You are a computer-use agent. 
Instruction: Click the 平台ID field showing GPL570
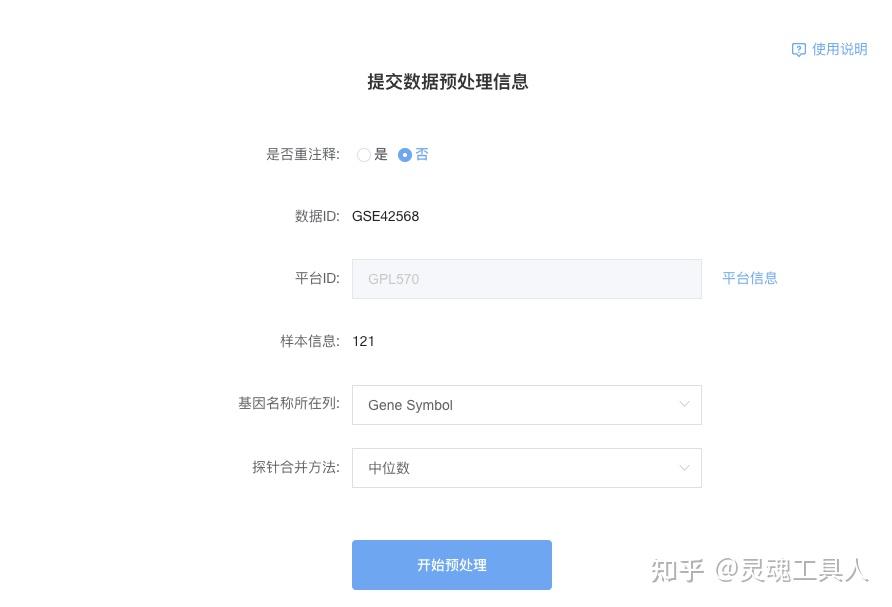tap(526, 279)
